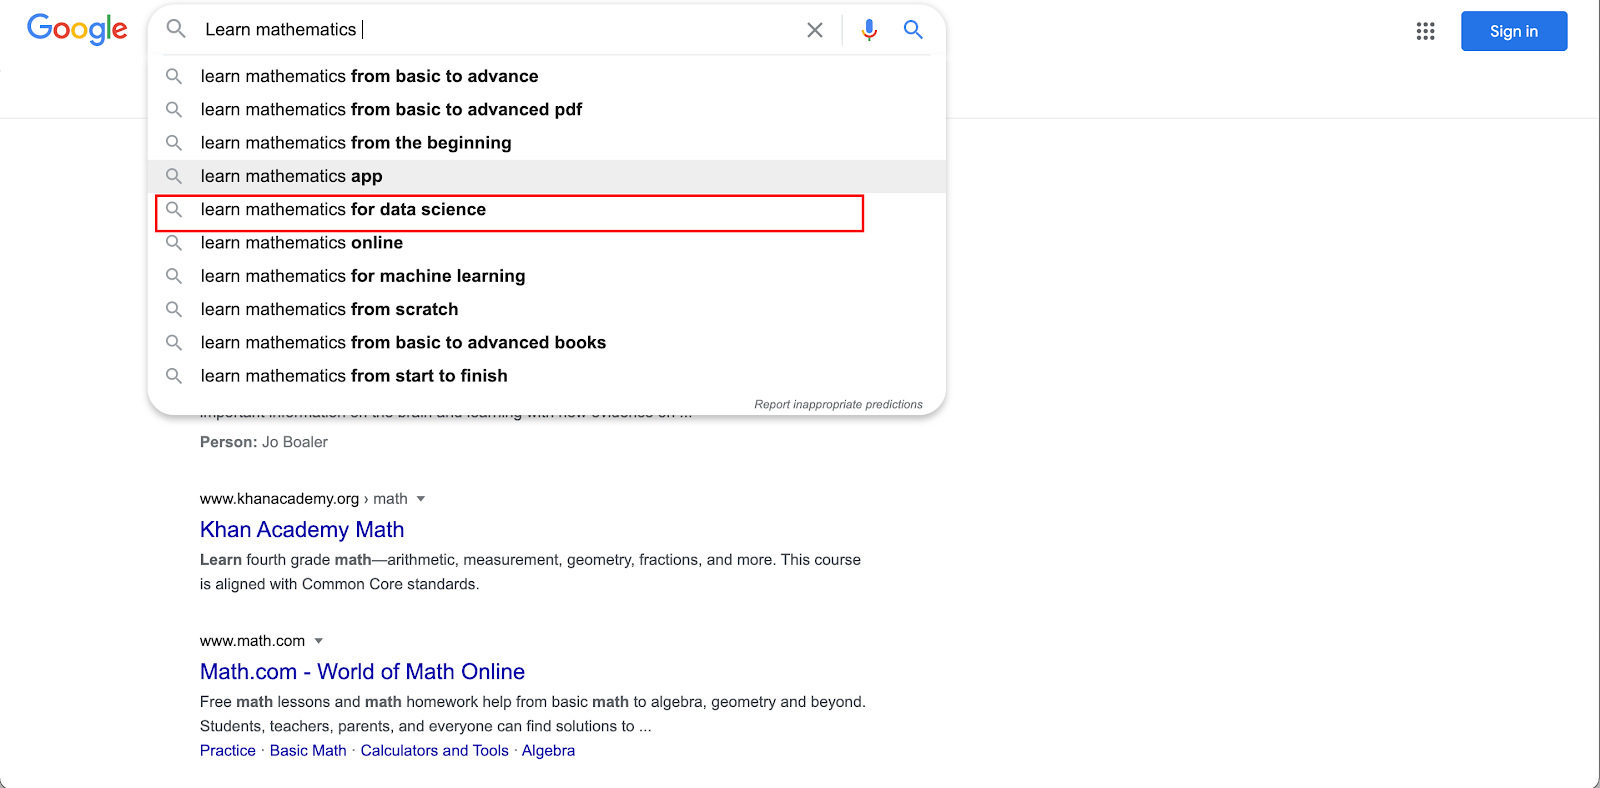Click the blue search magnifier button
The image size is (1600, 788).
point(913,30)
